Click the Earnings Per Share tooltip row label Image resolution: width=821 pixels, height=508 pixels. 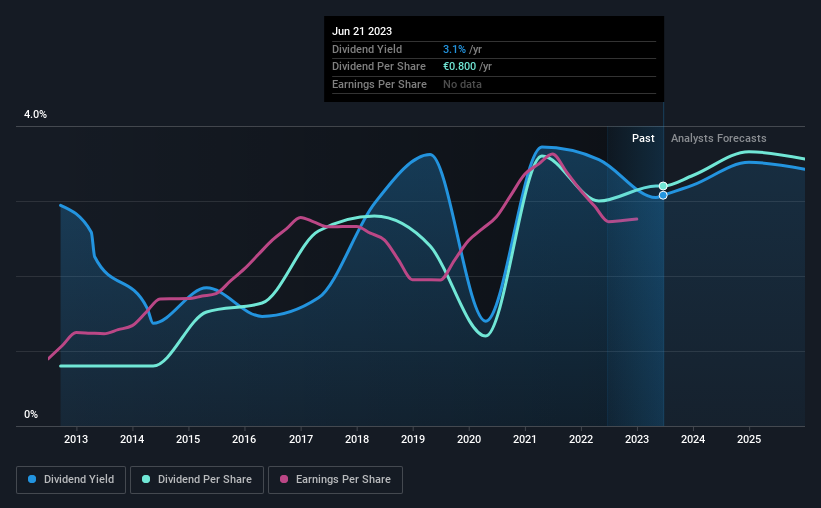(379, 84)
